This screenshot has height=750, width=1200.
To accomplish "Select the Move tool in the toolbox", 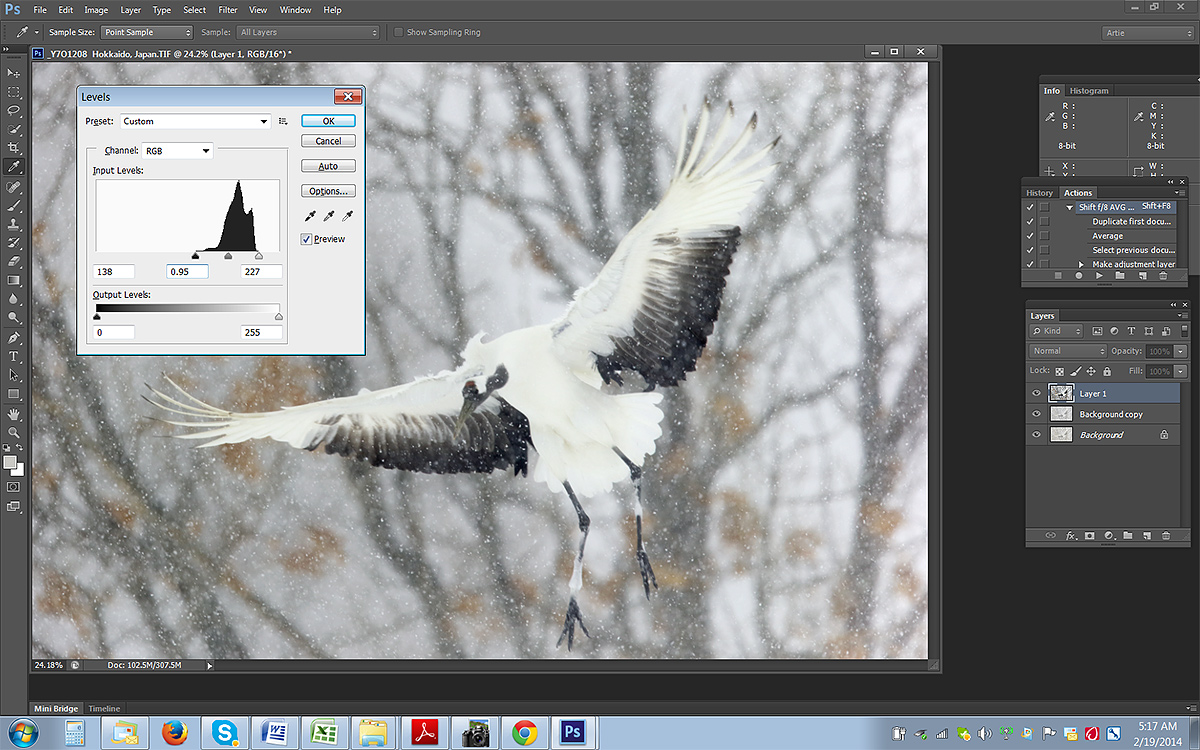I will [x=14, y=74].
